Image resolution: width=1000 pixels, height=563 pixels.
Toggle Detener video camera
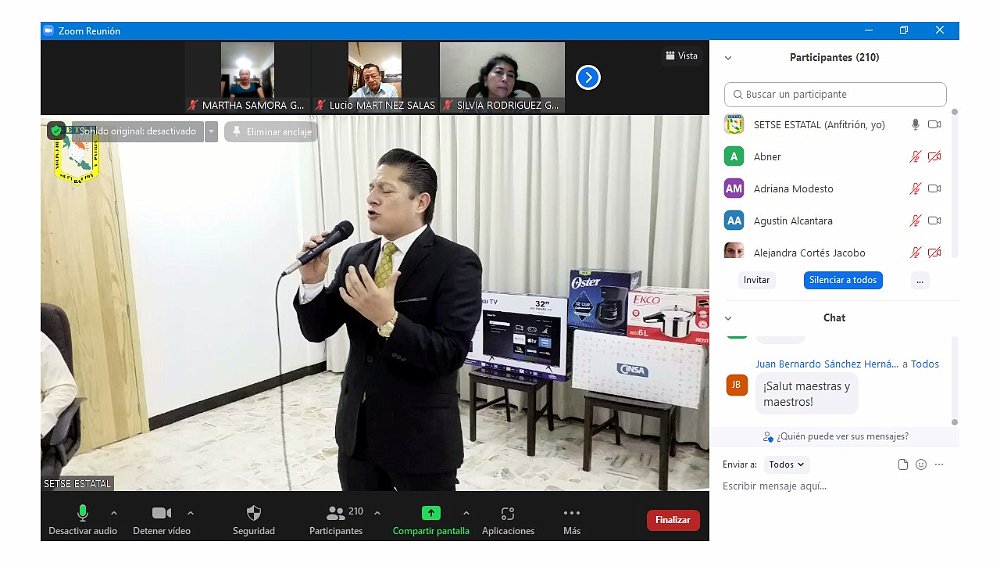point(161,513)
